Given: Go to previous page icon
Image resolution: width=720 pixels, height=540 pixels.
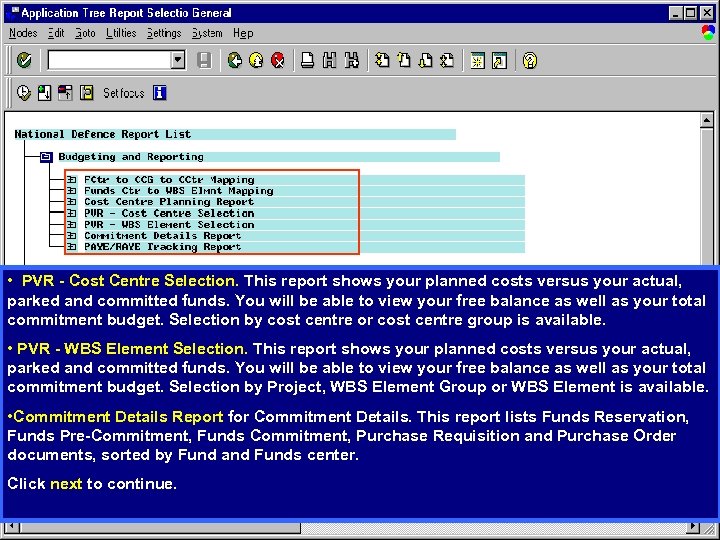Looking at the screenshot, I should click(x=404, y=60).
